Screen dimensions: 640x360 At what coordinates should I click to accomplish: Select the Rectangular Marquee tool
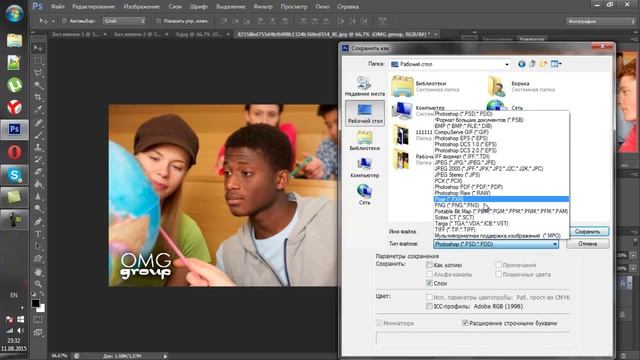(x=38, y=61)
